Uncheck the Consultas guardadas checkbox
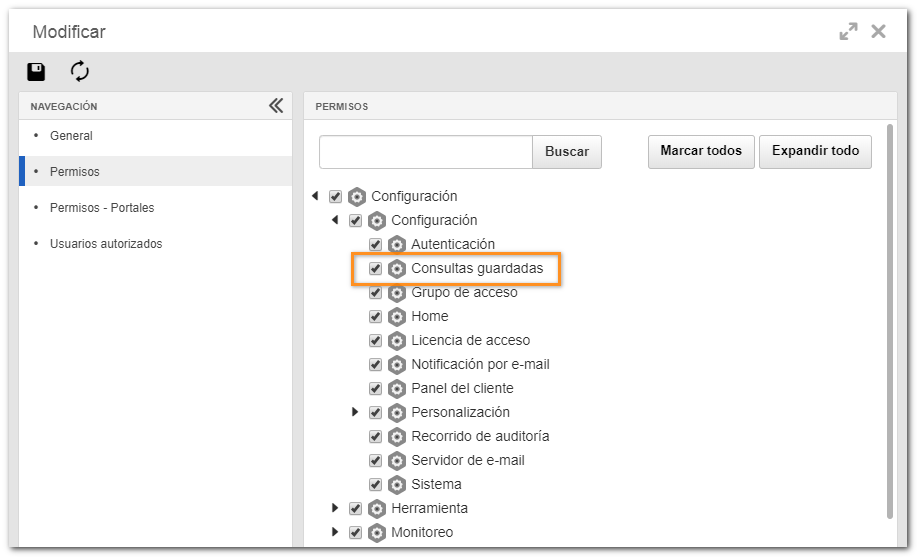Image resolution: width=917 pixels, height=557 pixels. click(x=375, y=269)
